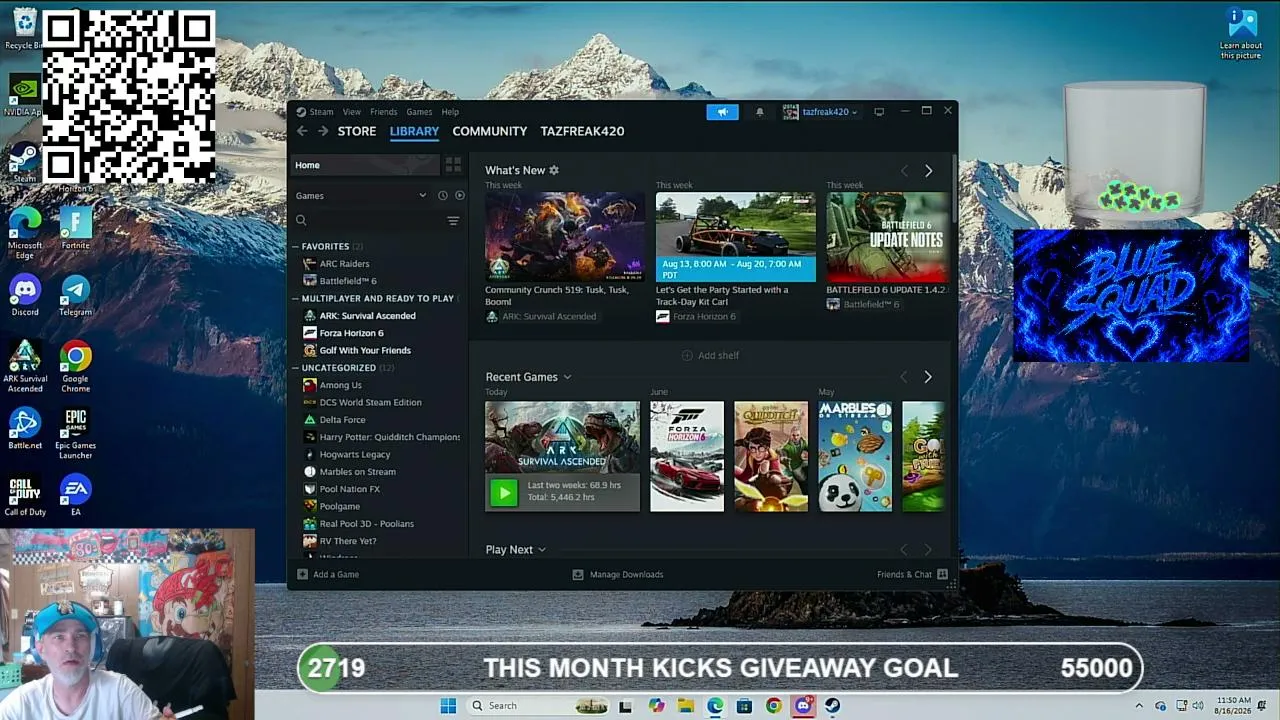Click the taskbar Search box
Viewport: 1280px width, 720px height.
pos(539,706)
